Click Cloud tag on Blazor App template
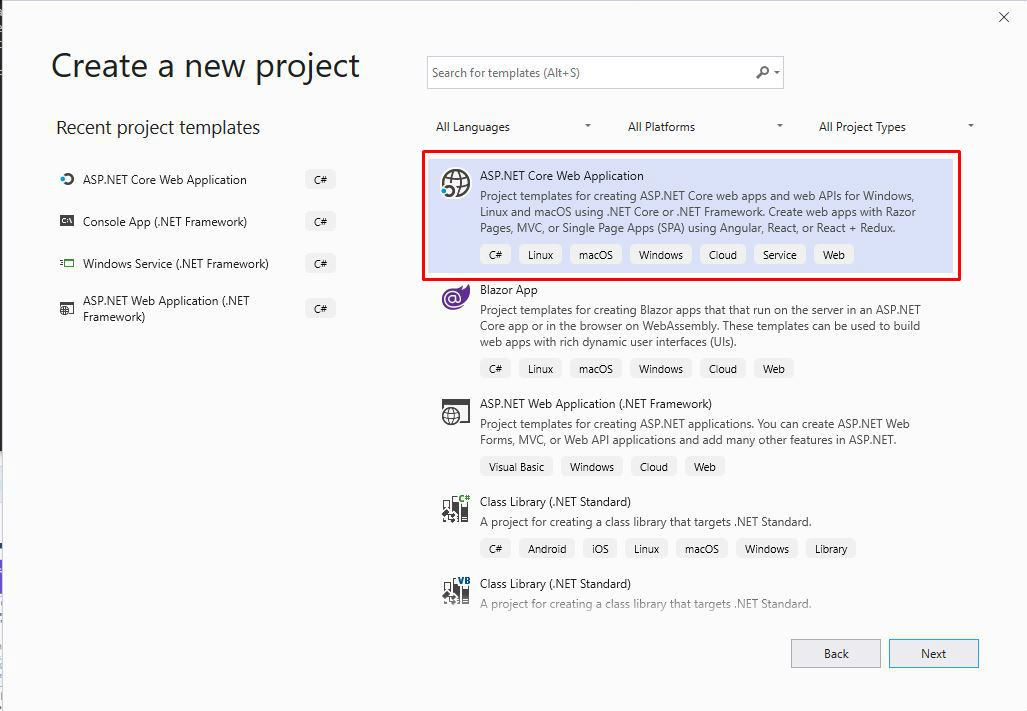 coord(722,369)
